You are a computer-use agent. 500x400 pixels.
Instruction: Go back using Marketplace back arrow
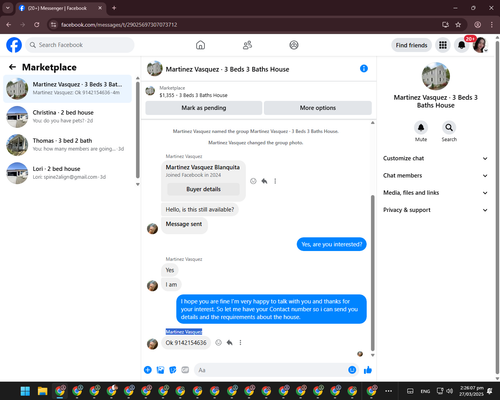(x=12, y=67)
